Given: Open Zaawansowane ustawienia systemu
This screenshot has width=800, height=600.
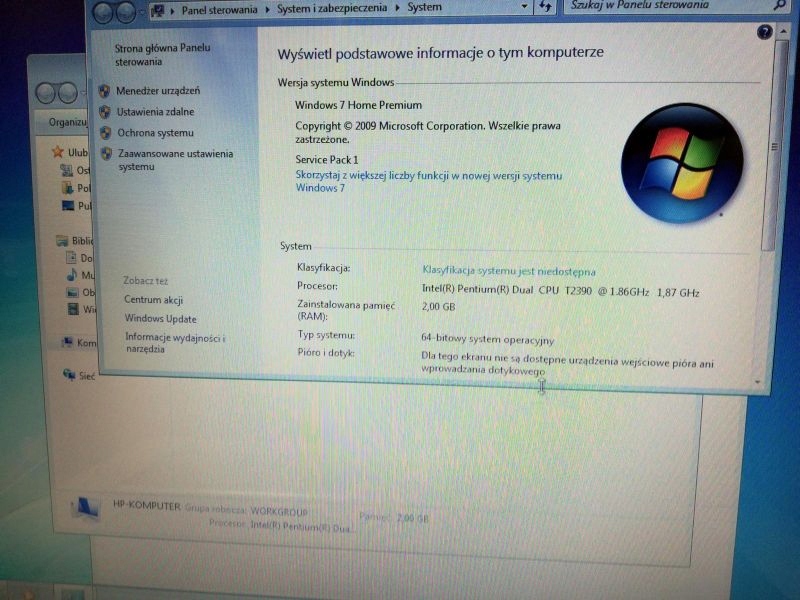Looking at the screenshot, I should coord(176,160).
